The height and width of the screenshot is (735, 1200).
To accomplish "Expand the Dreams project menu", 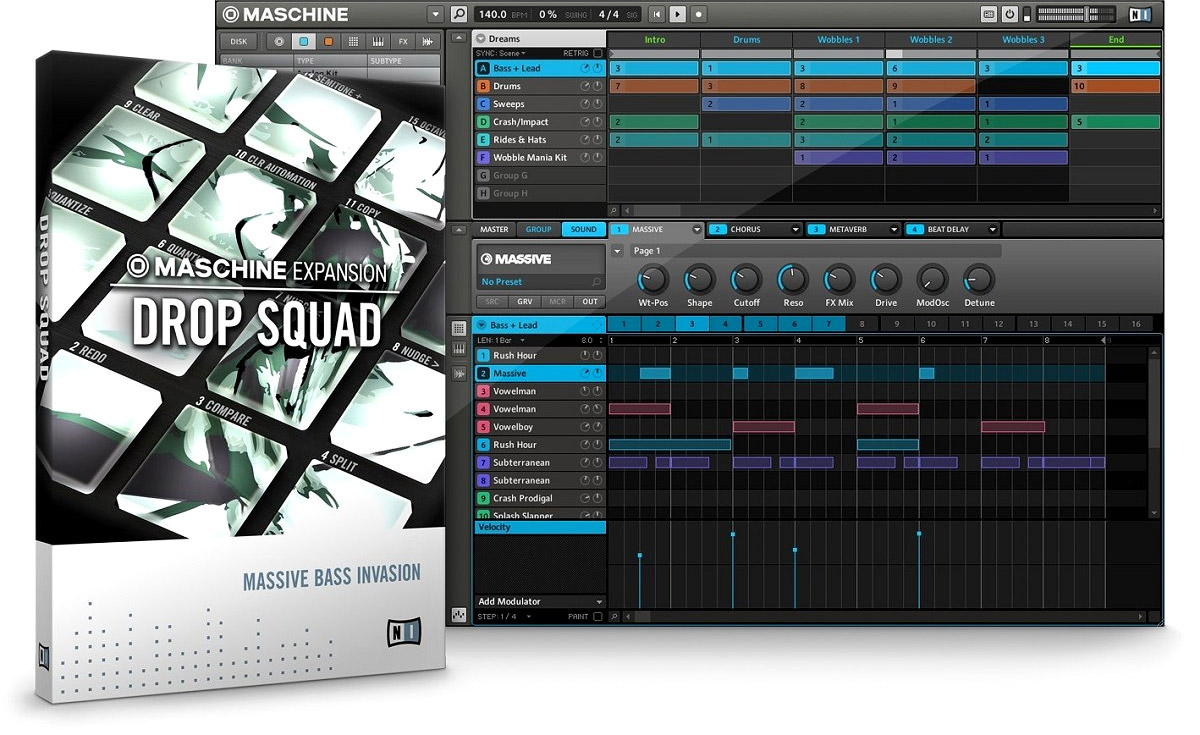I will (x=481, y=39).
